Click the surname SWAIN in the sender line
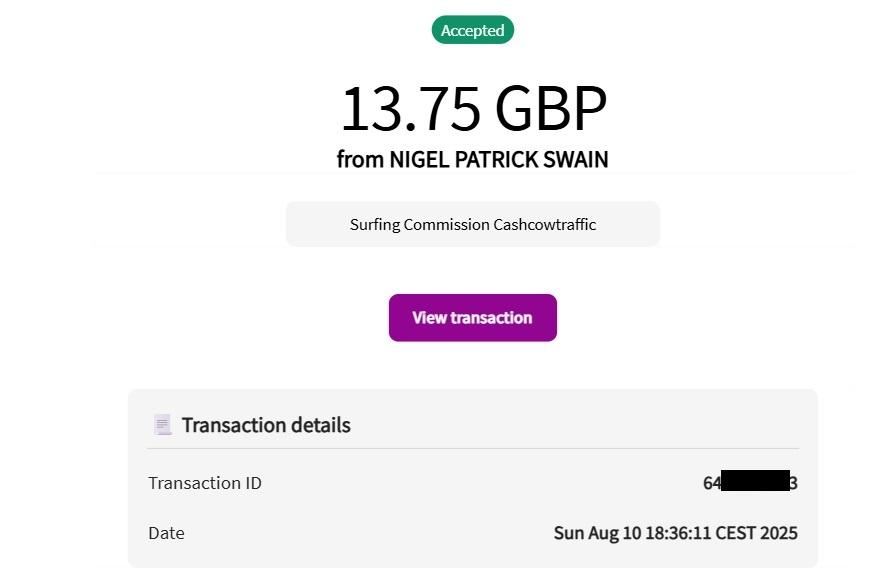Image resolution: width=877 pixels, height=578 pixels. [x=576, y=159]
